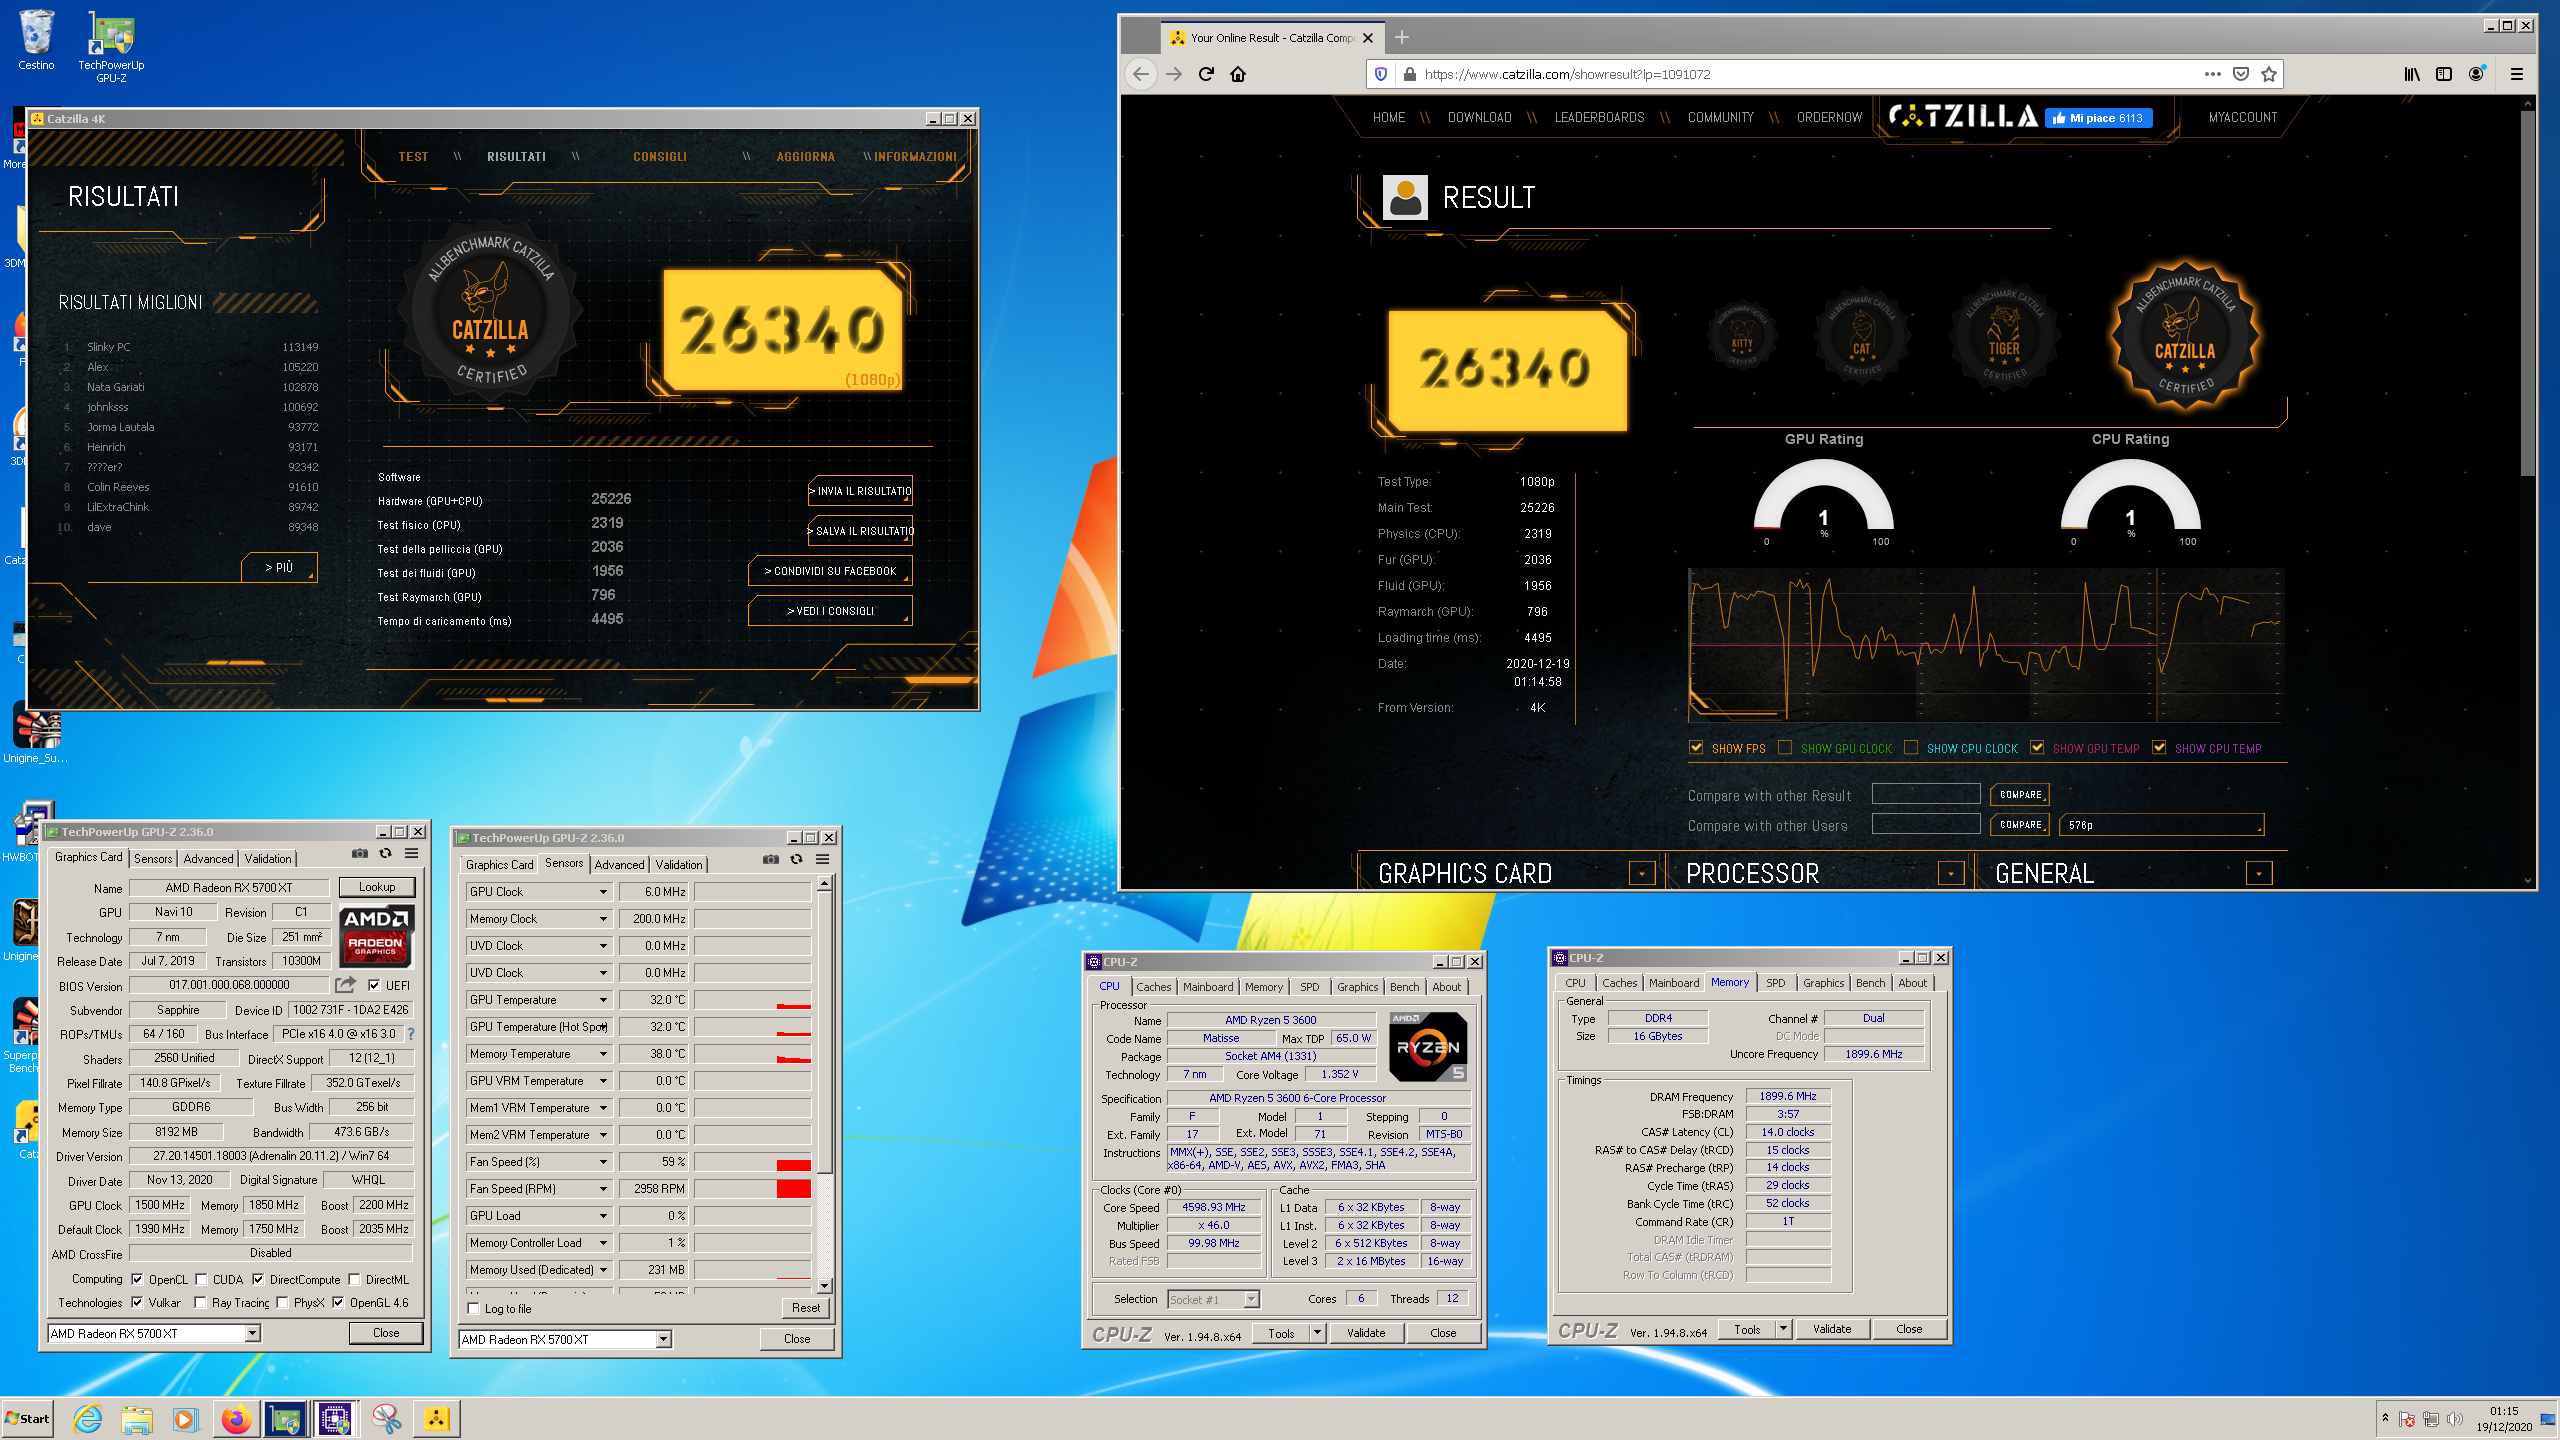Open the Cestino recycle bin desktop icon
This screenshot has width=2560, height=1440.
point(36,40)
